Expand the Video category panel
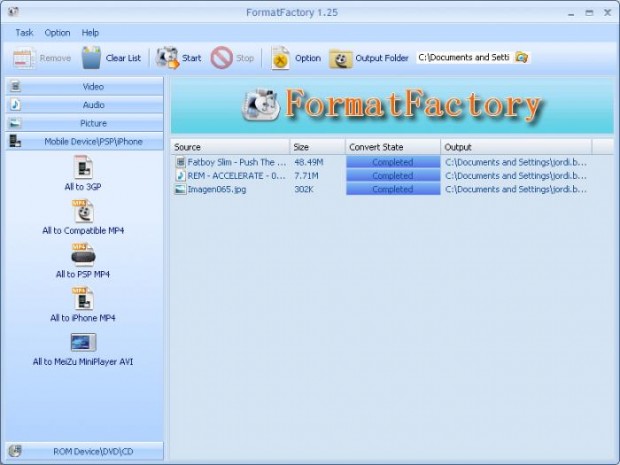The height and width of the screenshot is (465, 620). (83, 87)
